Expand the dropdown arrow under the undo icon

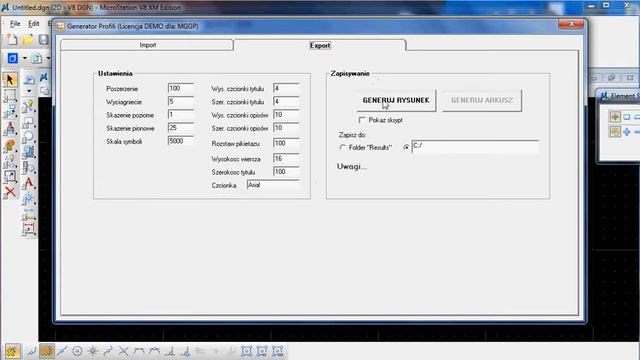(x=29, y=91)
